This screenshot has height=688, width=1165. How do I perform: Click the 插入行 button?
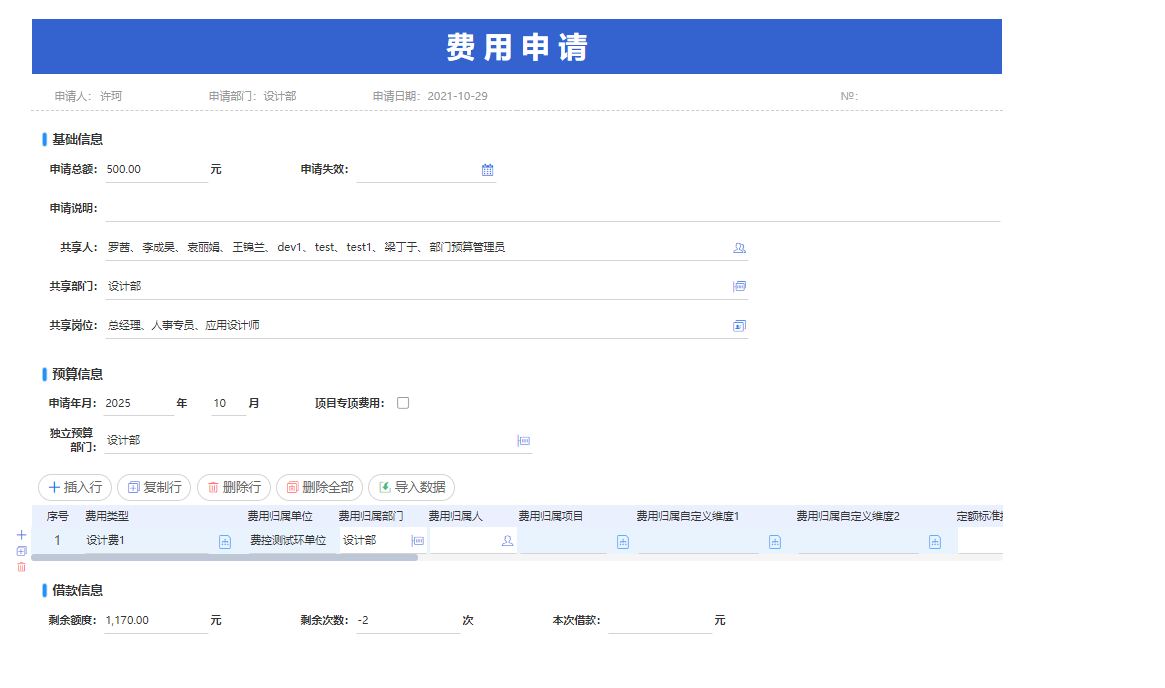coord(75,487)
